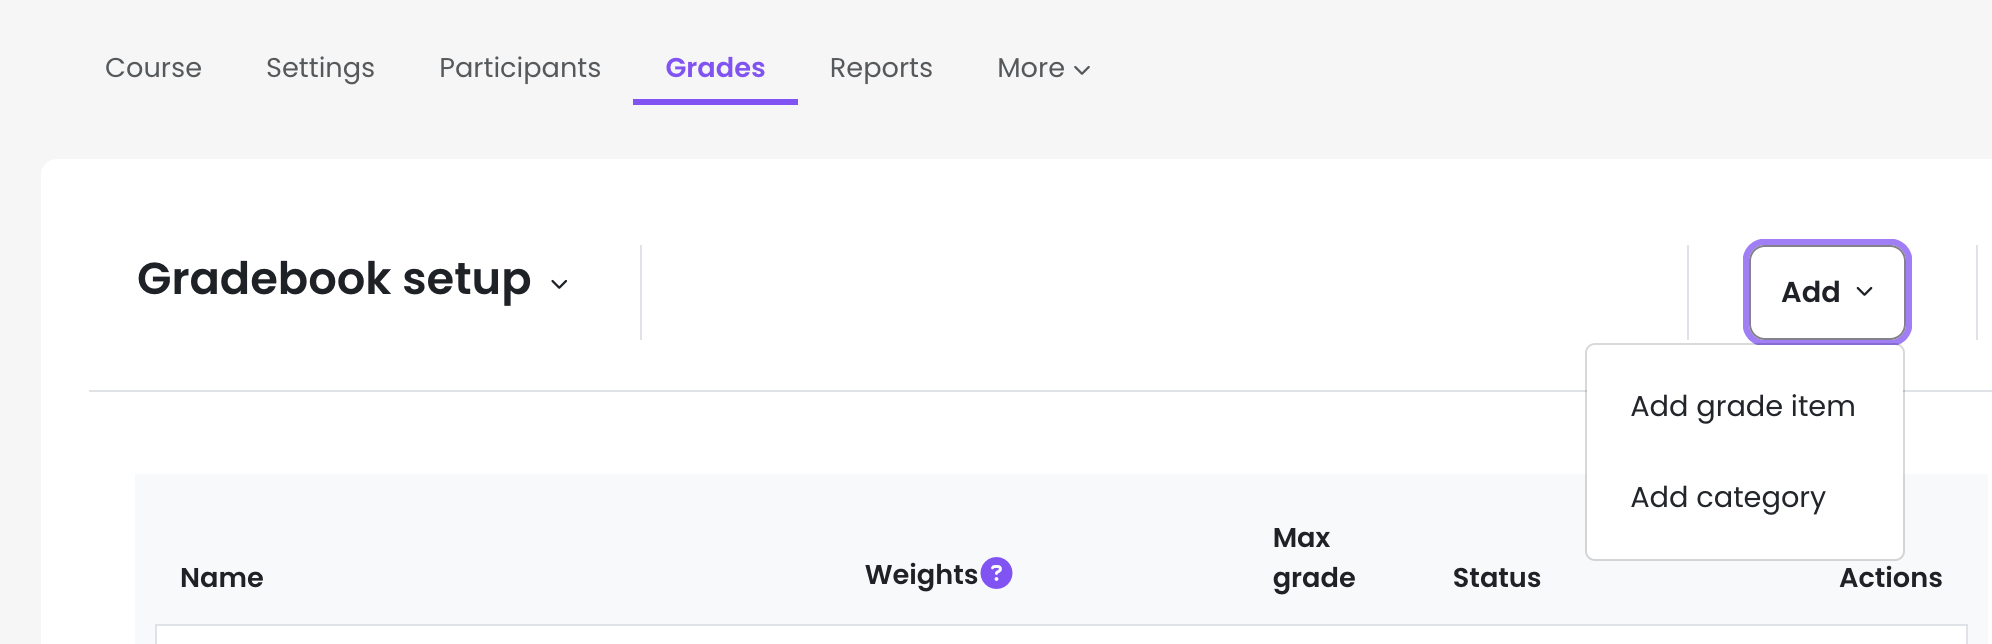1992x644 pixels.
Task: Click the Actions column header
Action: 1890,578
